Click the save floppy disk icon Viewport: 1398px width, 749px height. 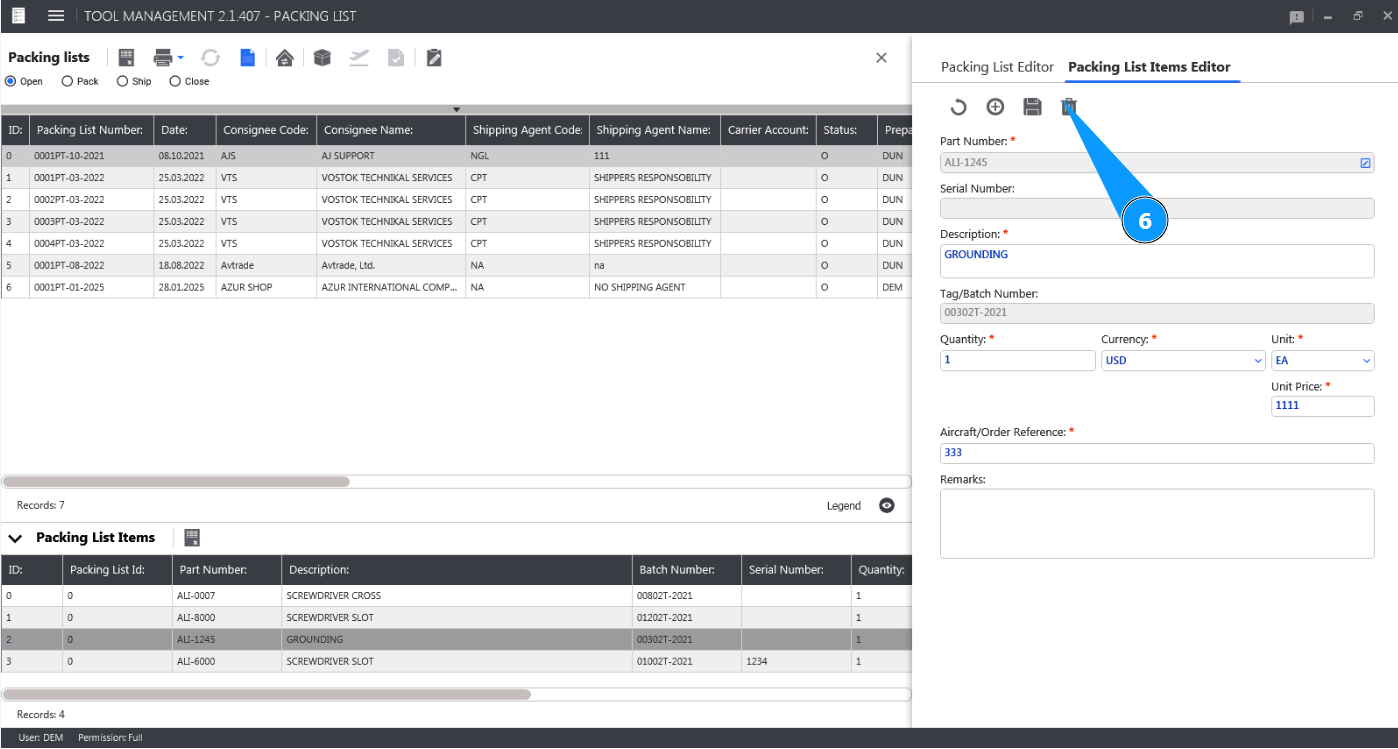1032,107
